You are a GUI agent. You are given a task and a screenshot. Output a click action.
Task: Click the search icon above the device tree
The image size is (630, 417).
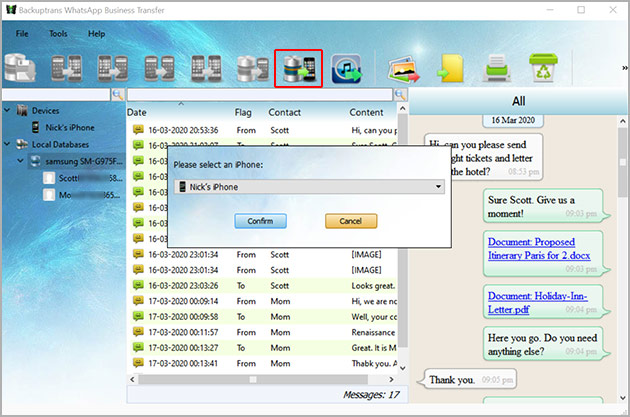click(x=118, y=94)
